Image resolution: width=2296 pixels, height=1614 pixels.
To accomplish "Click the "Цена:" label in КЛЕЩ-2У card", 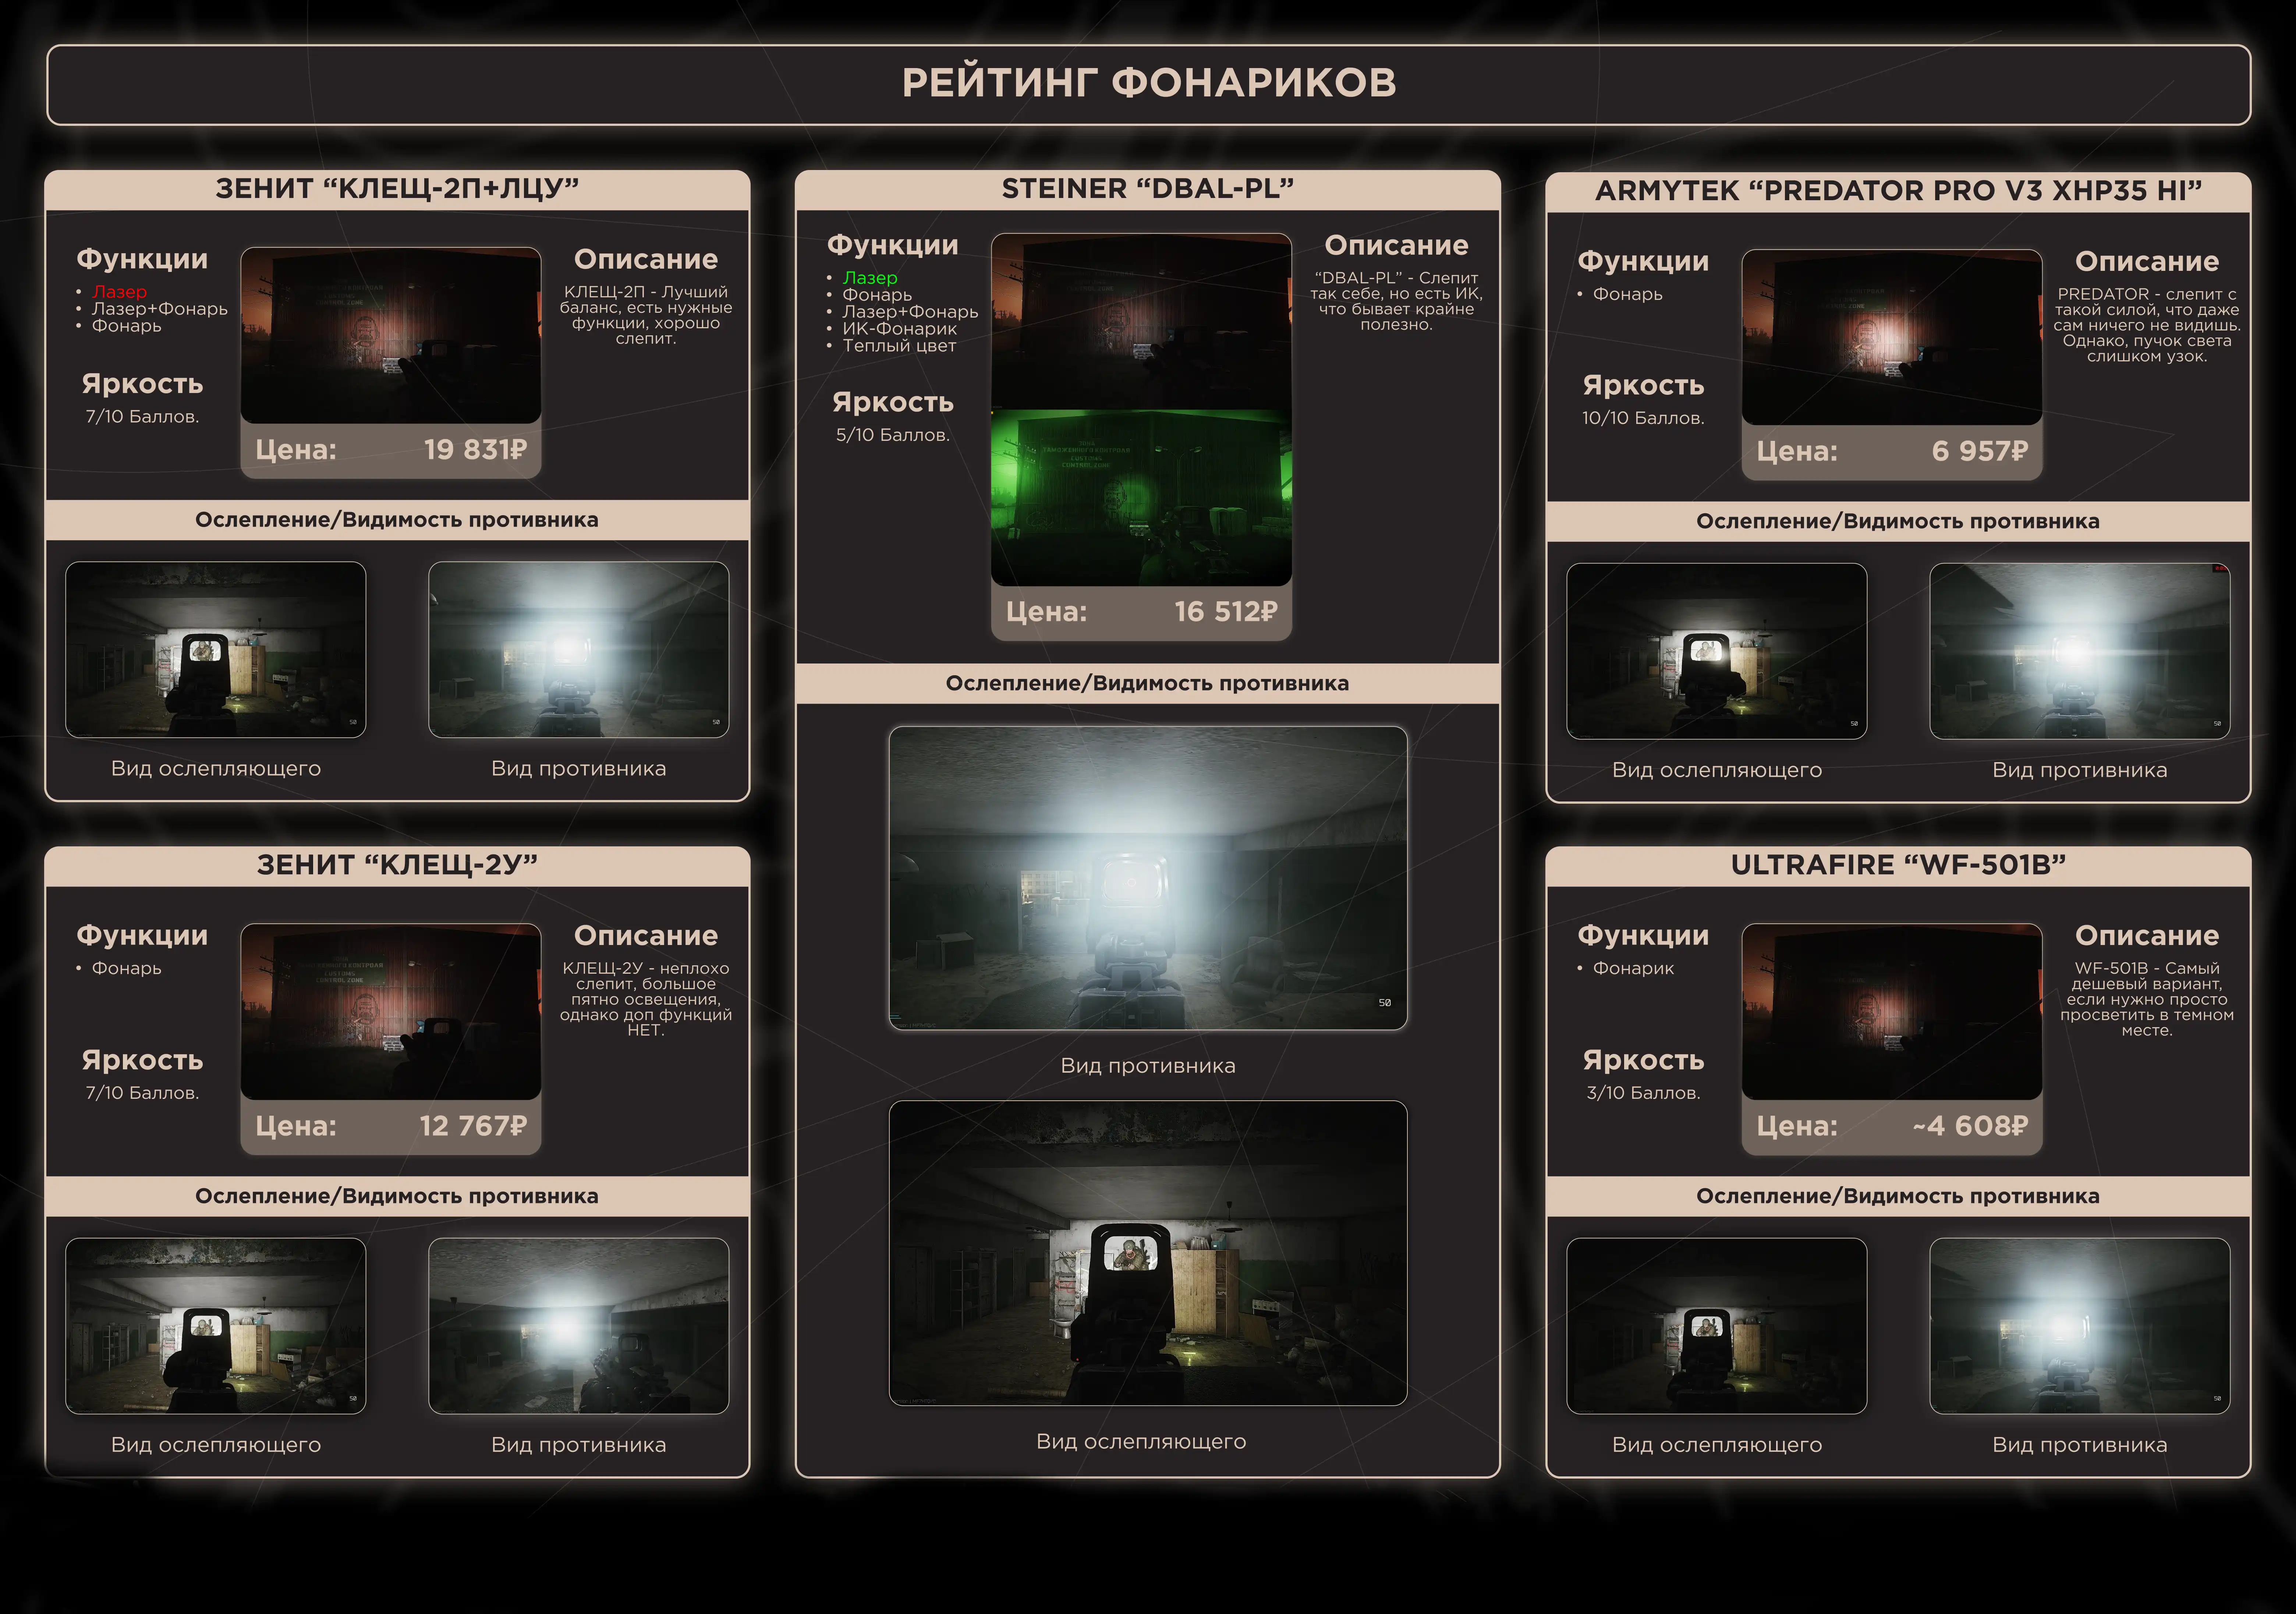I will (x=296, y=1127).
